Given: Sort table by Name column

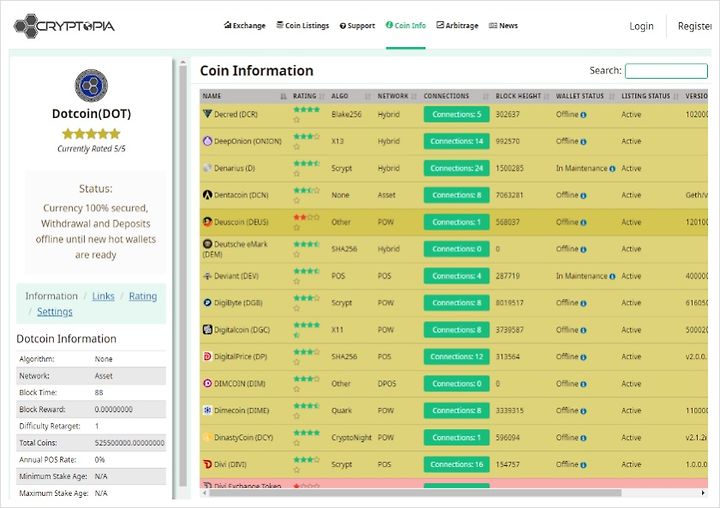Looking at the screenshot, I should [x=244, y=96].
